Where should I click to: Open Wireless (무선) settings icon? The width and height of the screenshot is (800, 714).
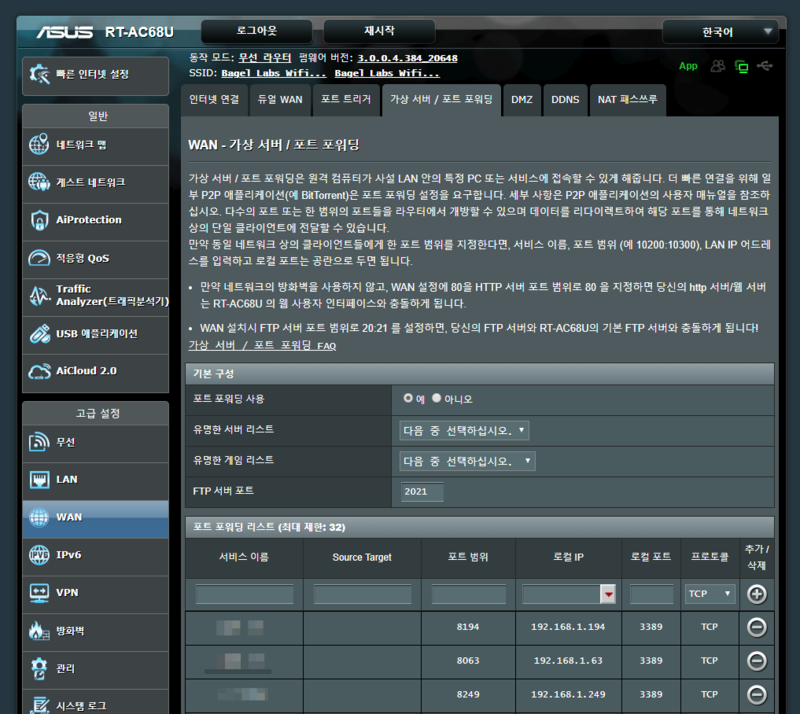click(x=39, y=442)
